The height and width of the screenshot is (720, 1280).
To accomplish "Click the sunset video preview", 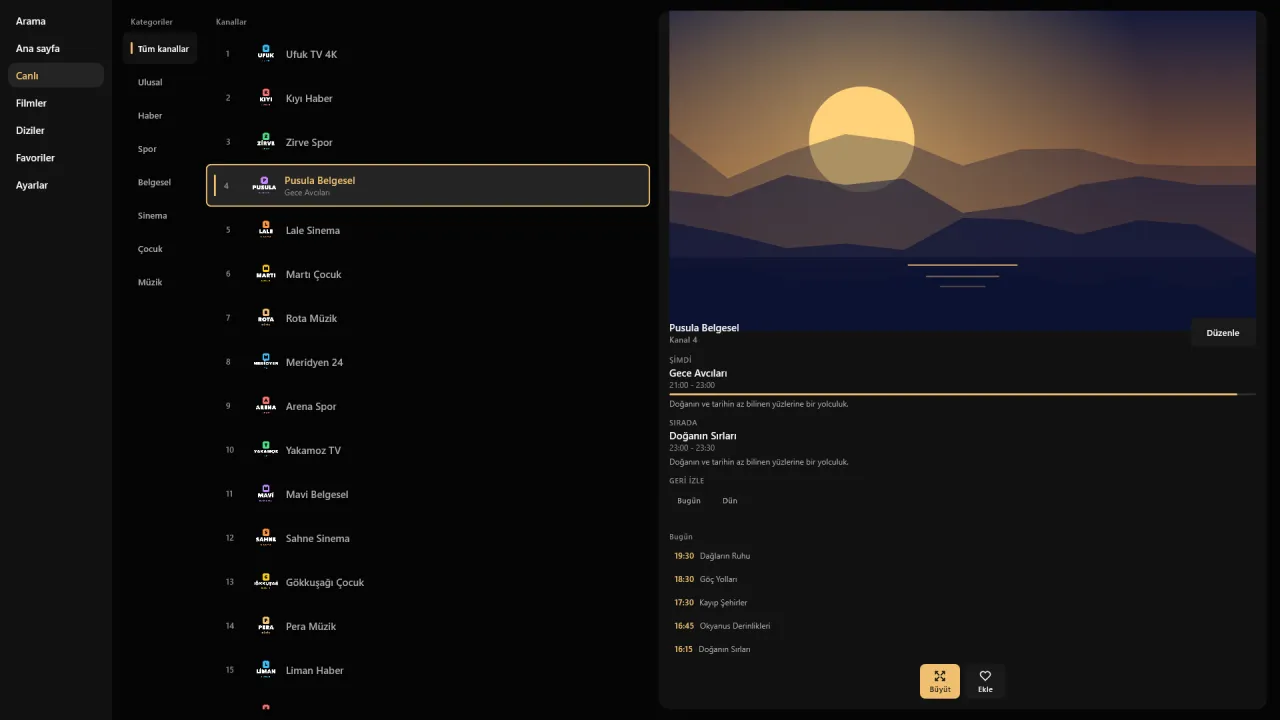I will (962, 171).
